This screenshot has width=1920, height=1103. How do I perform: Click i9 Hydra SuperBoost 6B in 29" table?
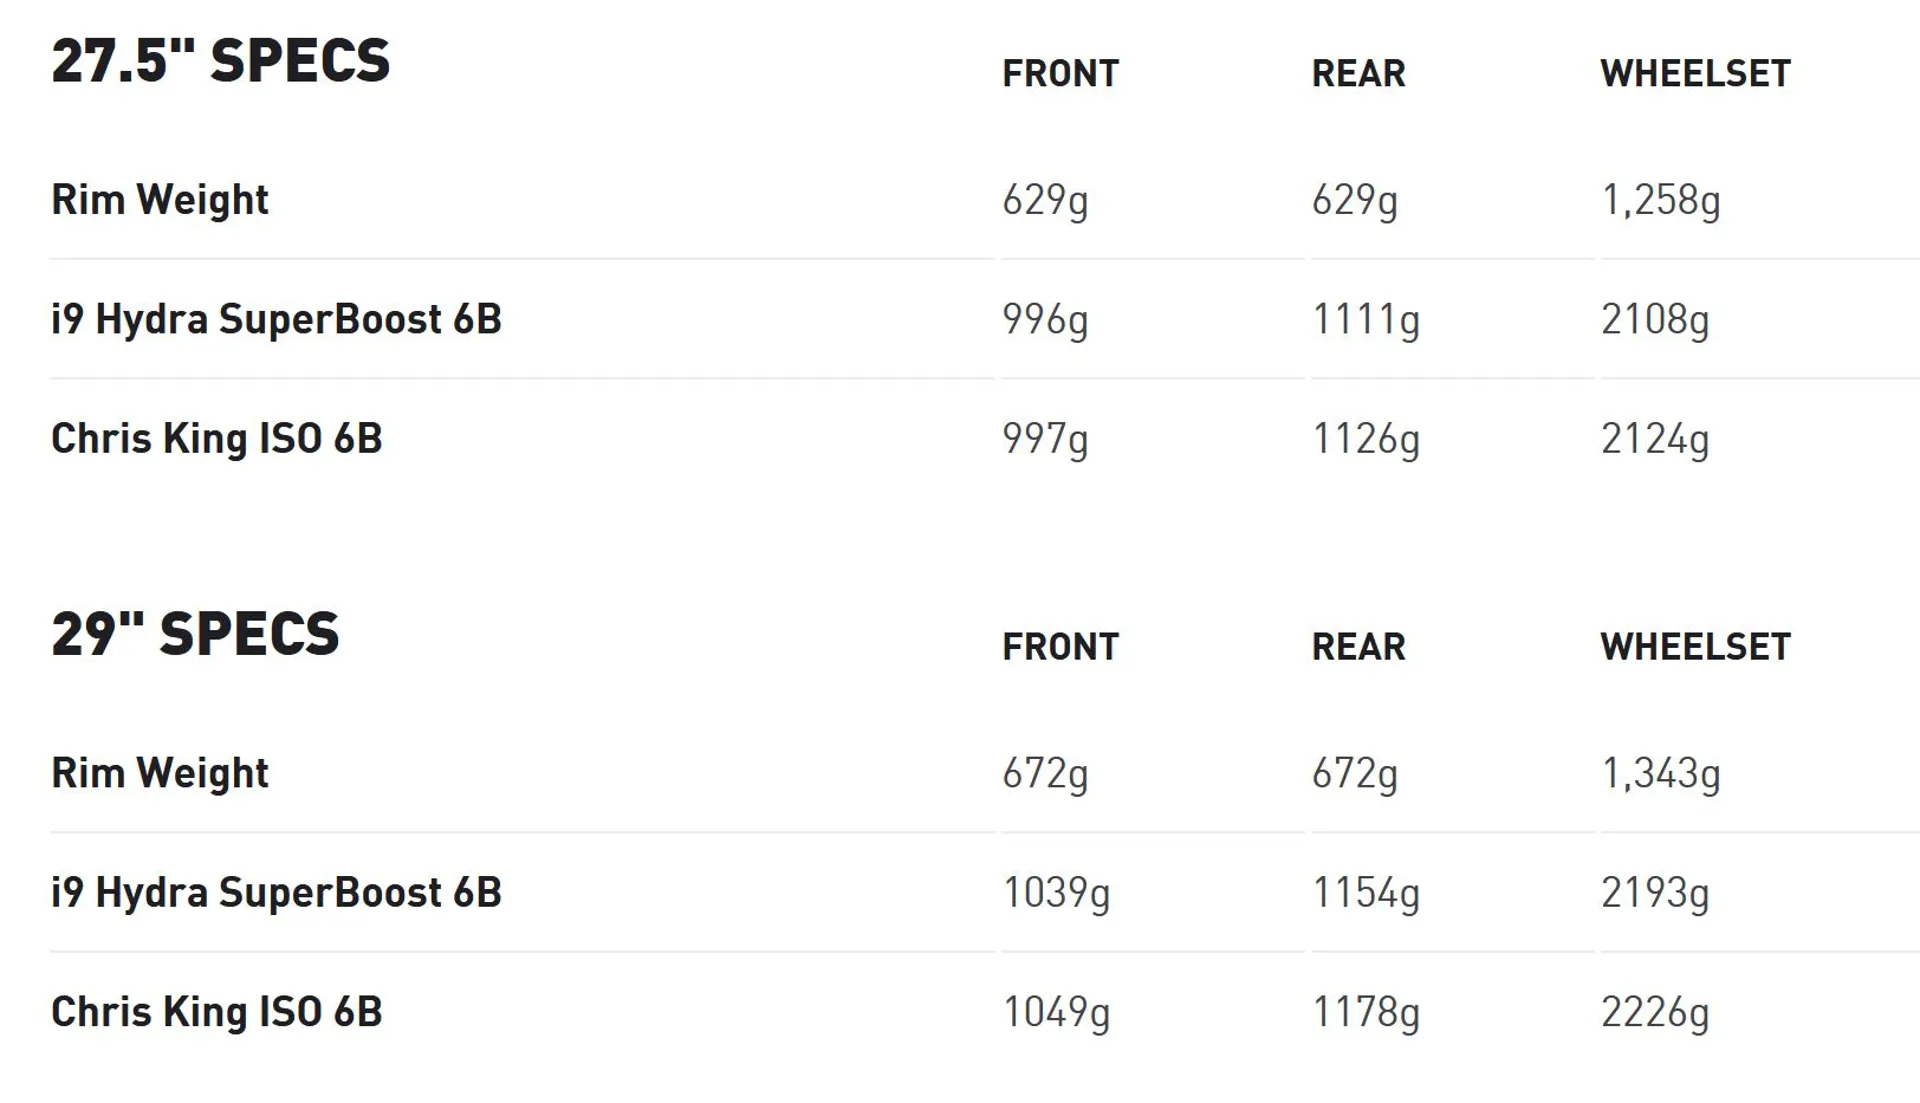277,893
